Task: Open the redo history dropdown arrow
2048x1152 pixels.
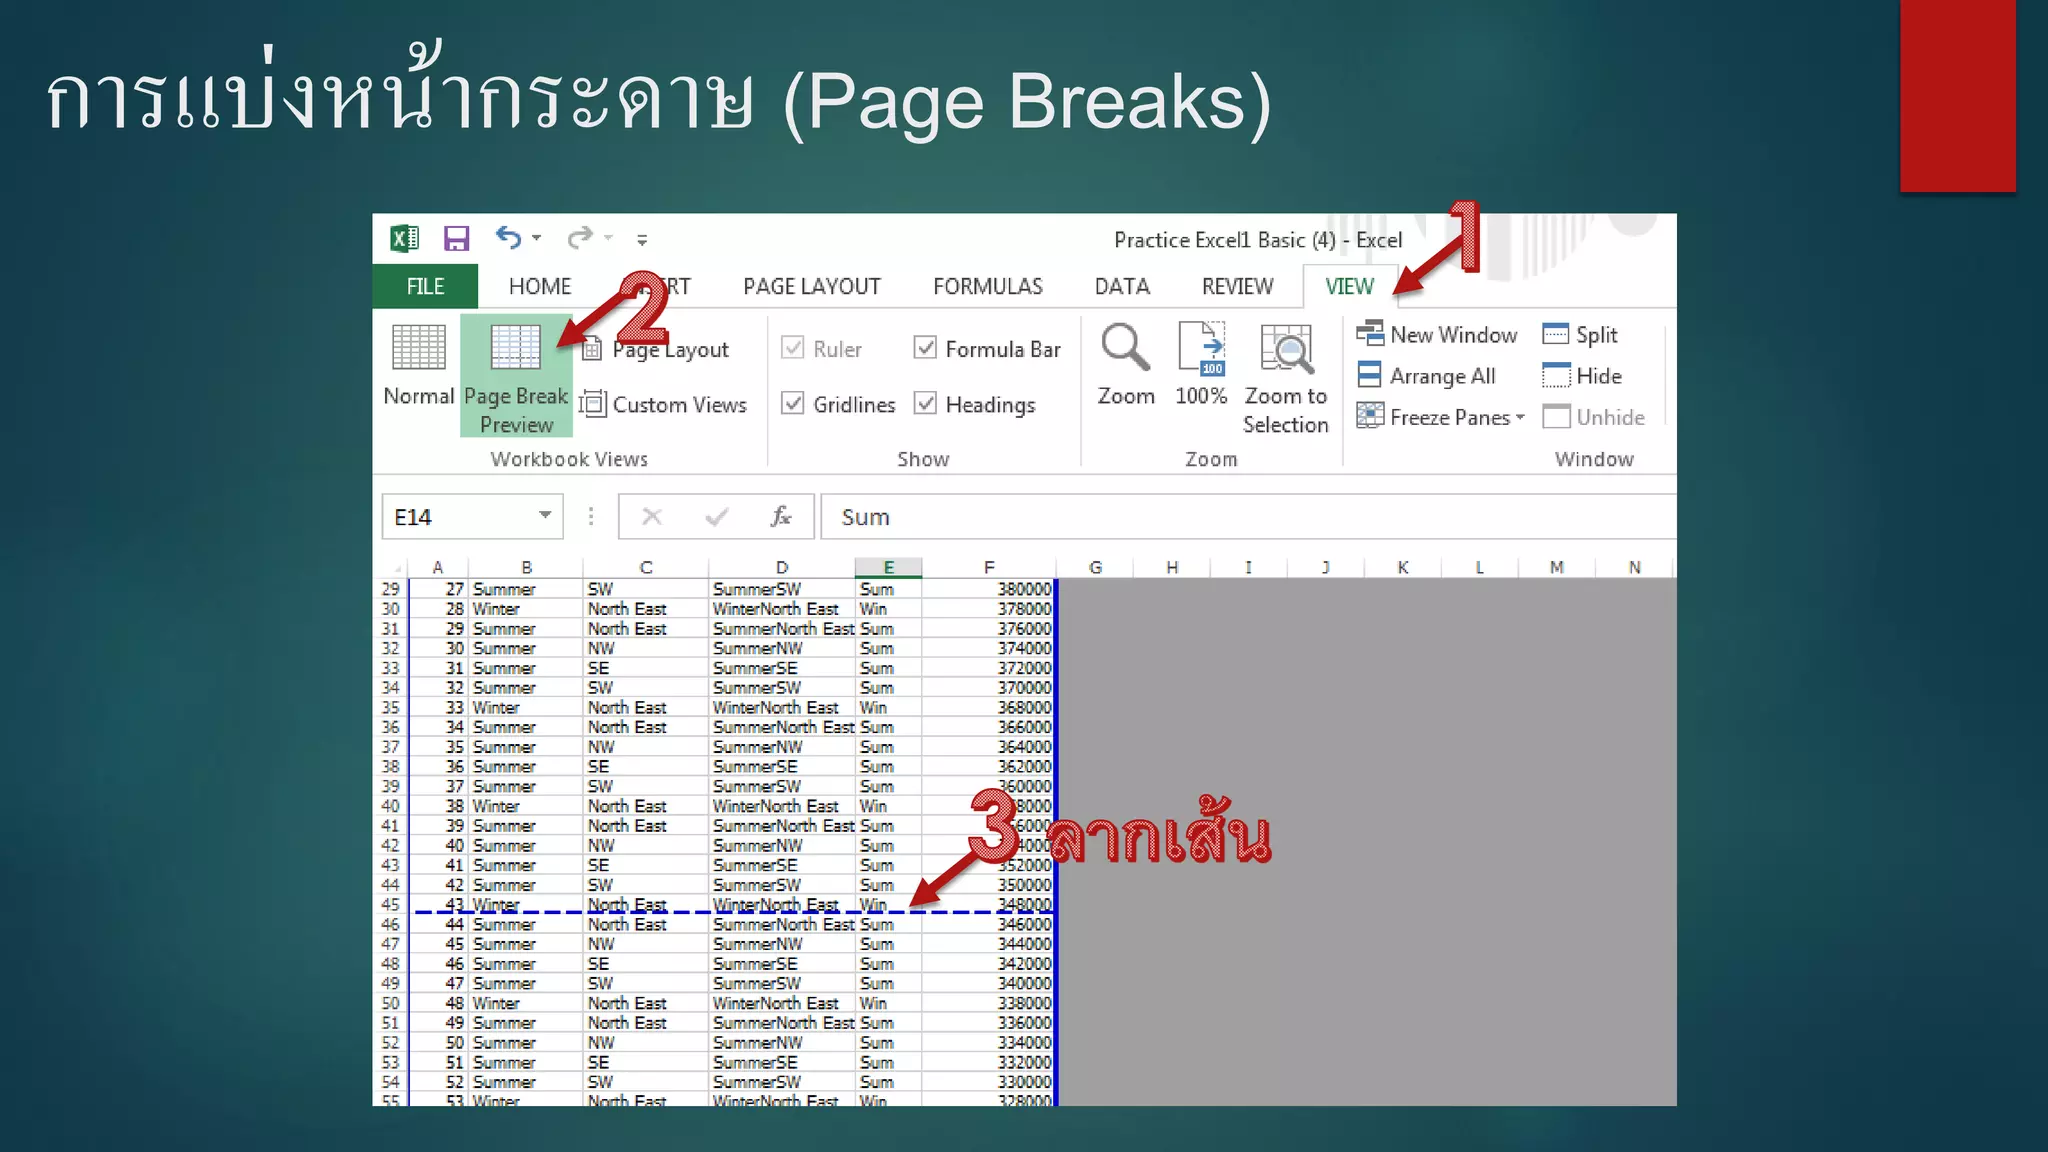Action: coord(608,238)
